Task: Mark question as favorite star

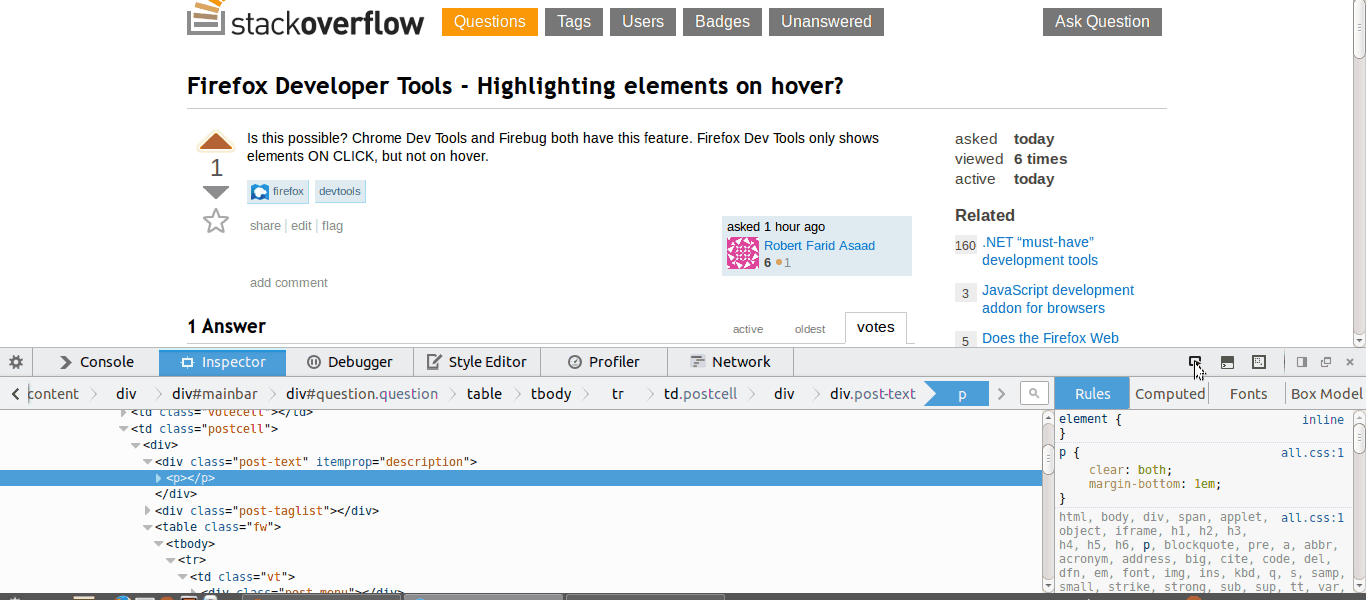Action: tap(216, 221)
